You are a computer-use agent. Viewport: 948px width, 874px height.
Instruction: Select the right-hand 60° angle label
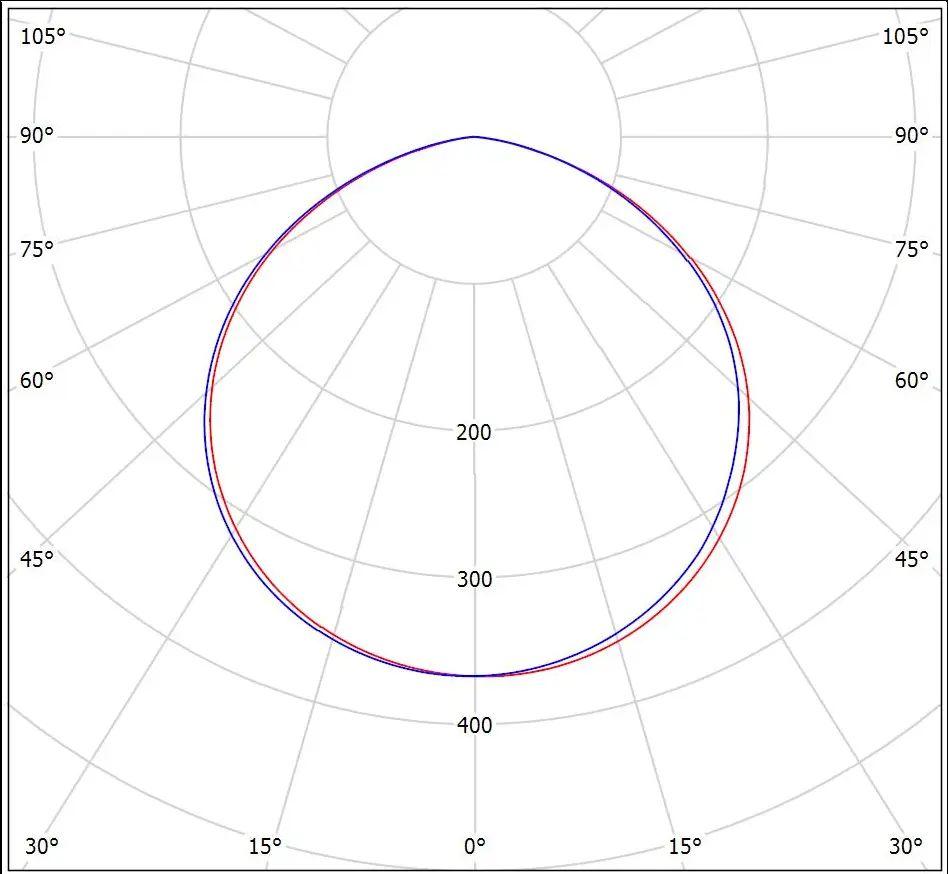[911, 380]
